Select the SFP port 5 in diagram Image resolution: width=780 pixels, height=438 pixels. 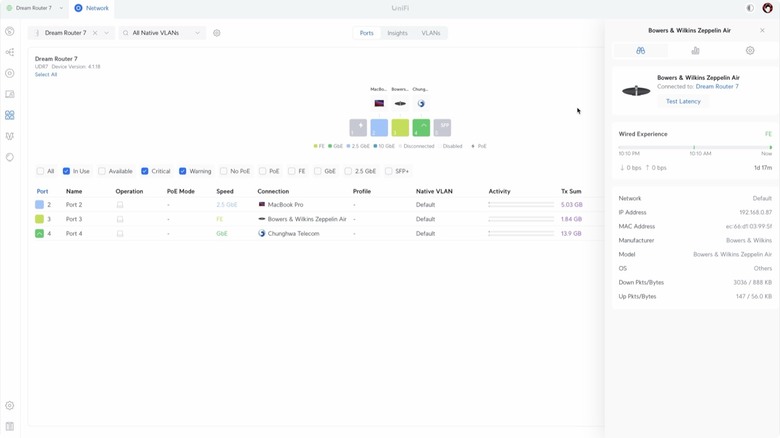click(442, 127)
